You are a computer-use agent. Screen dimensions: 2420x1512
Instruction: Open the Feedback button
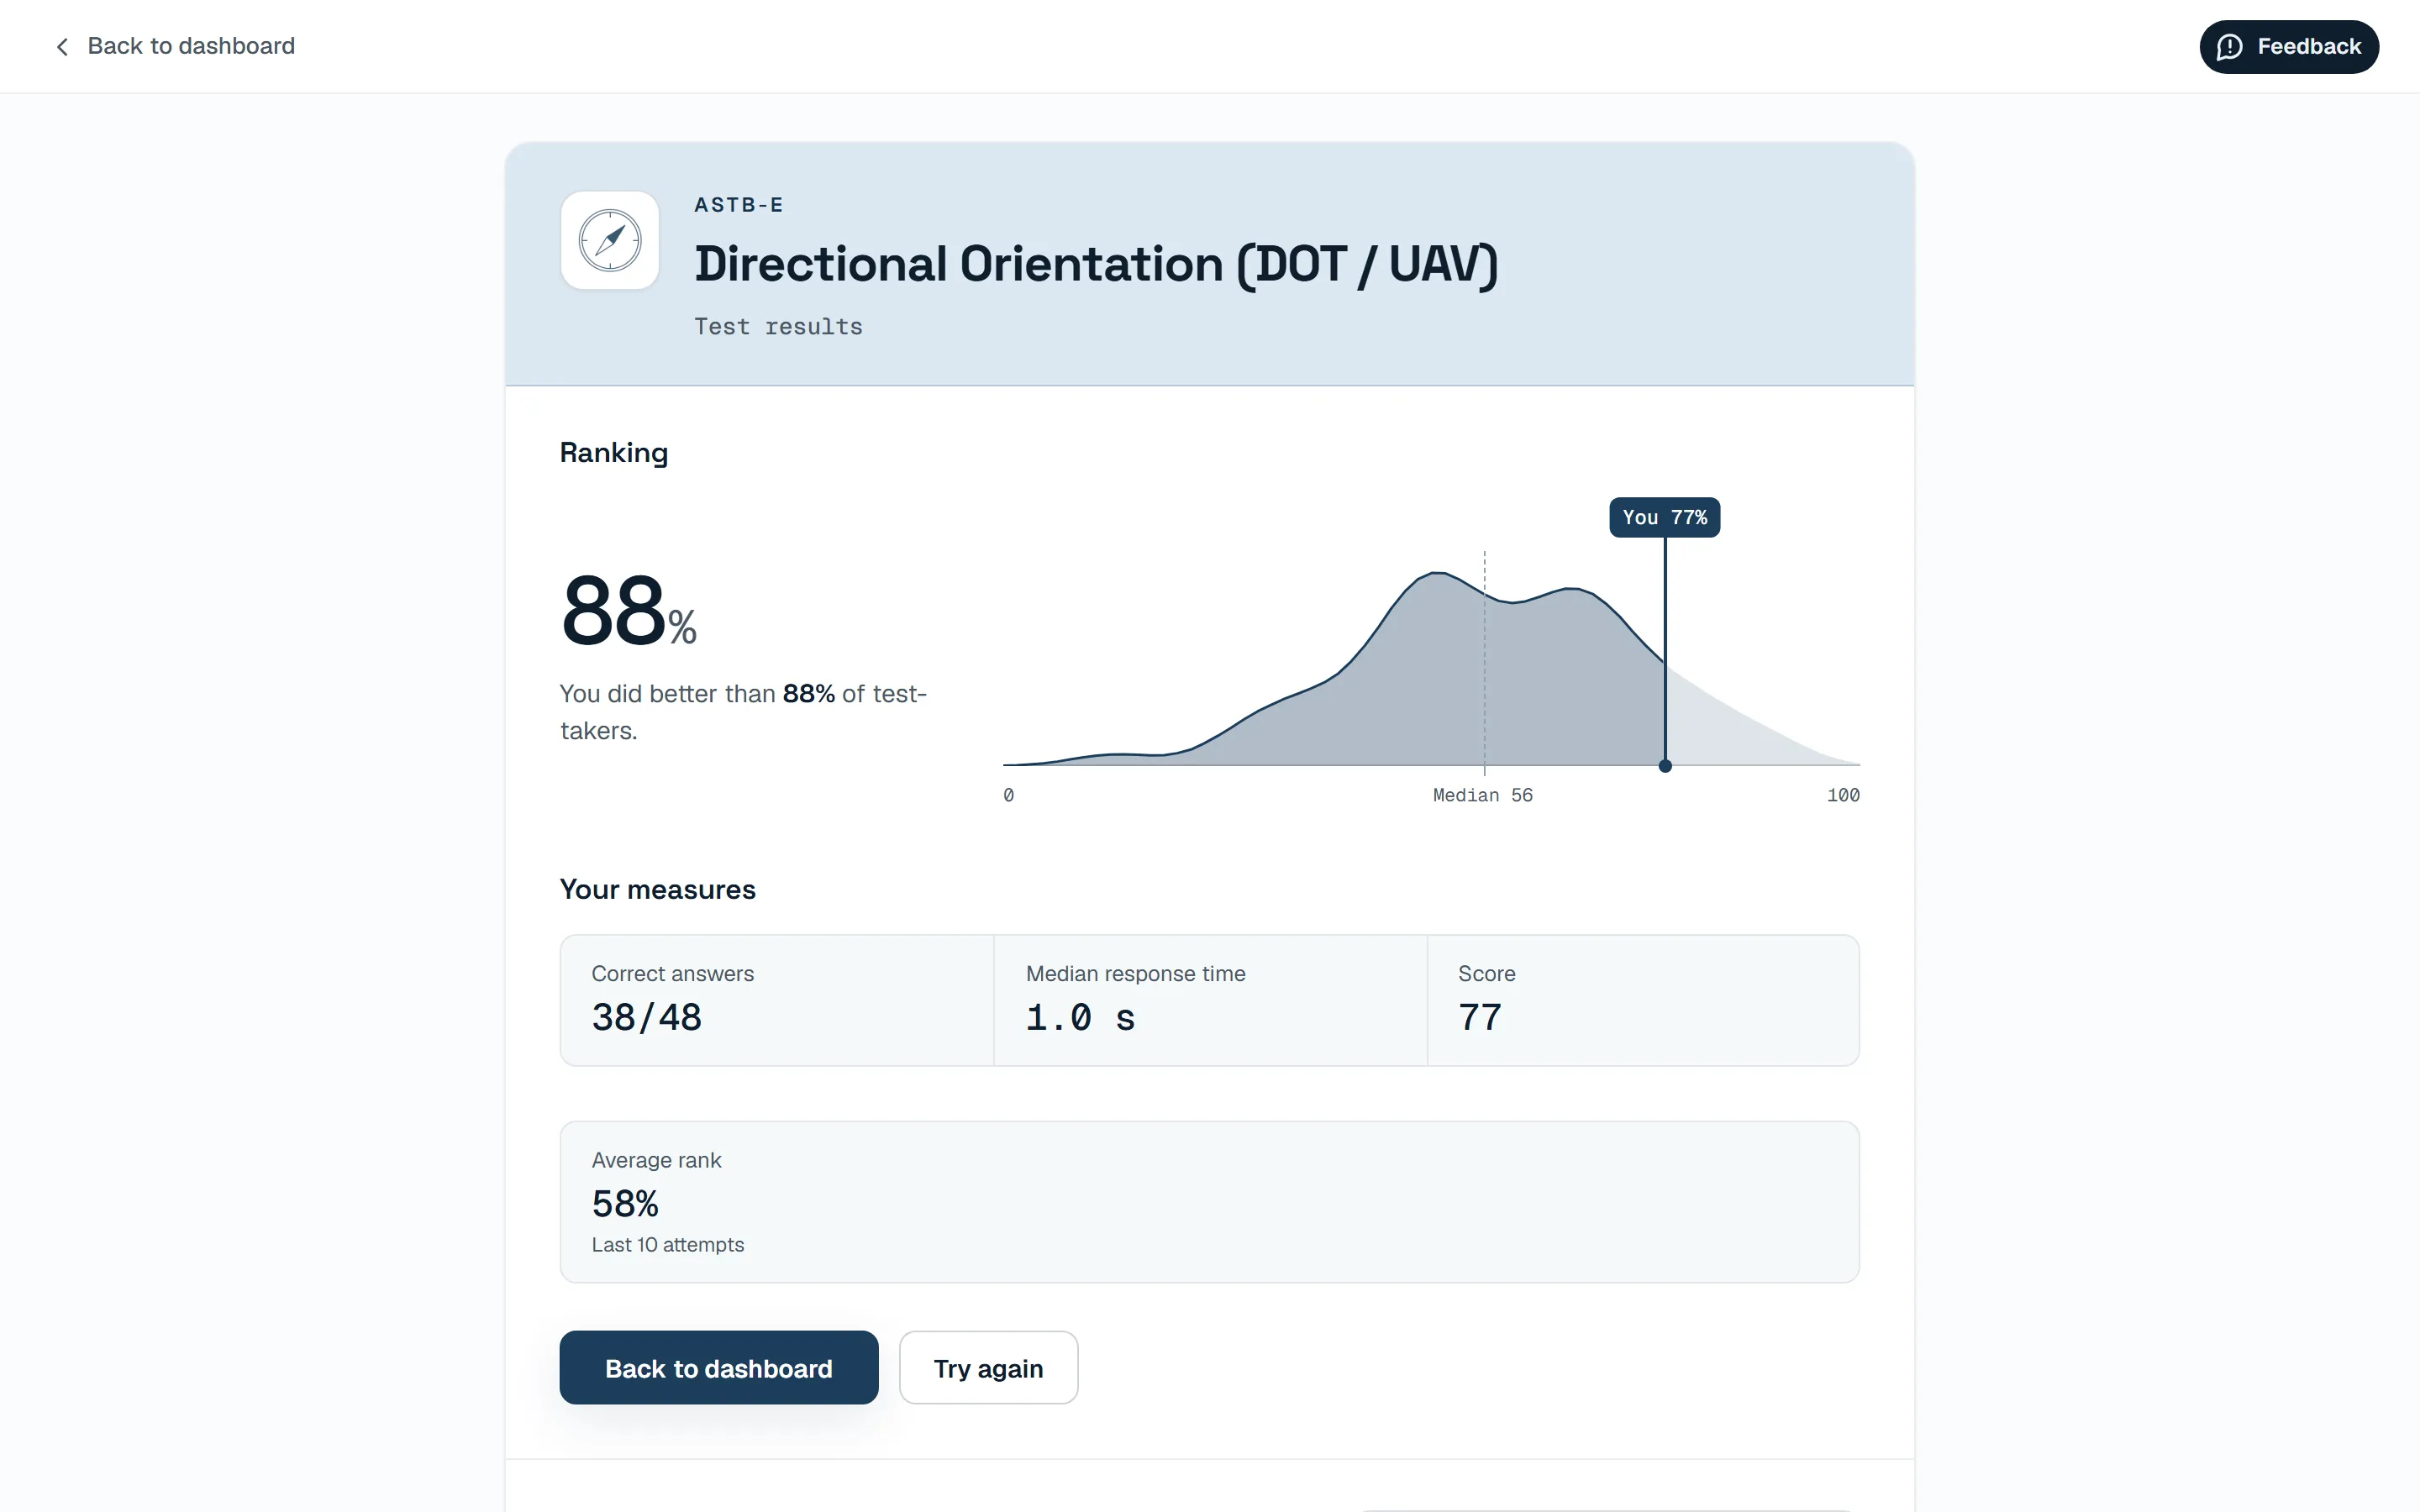click(x=2288, y=47)
